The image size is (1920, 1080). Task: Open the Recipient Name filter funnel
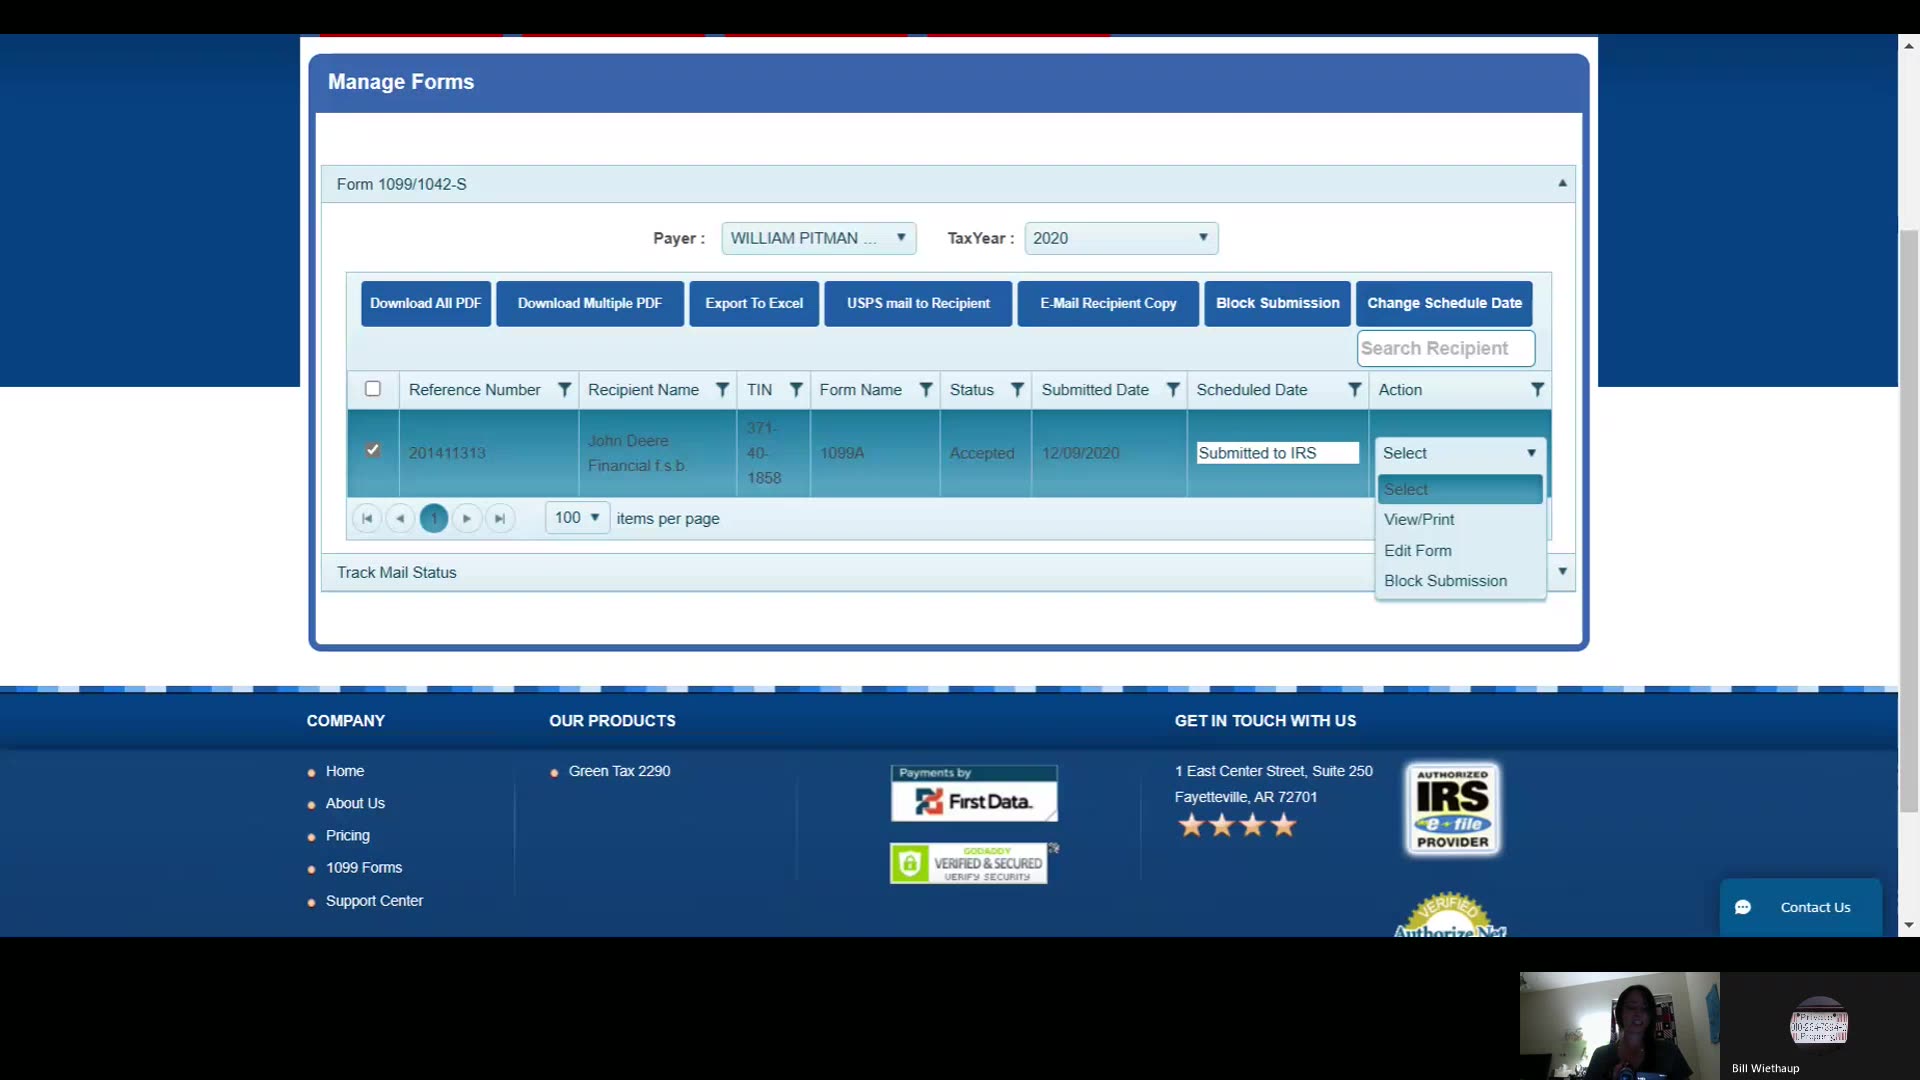click(722, 390)
